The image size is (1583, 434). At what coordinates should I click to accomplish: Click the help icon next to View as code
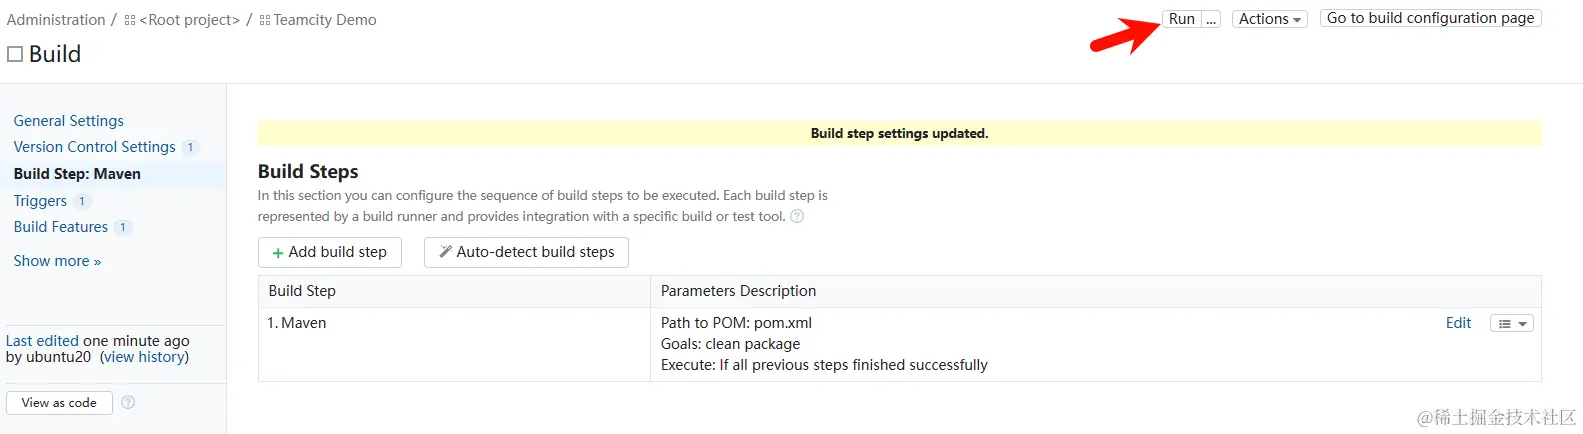tap(128, 402)
